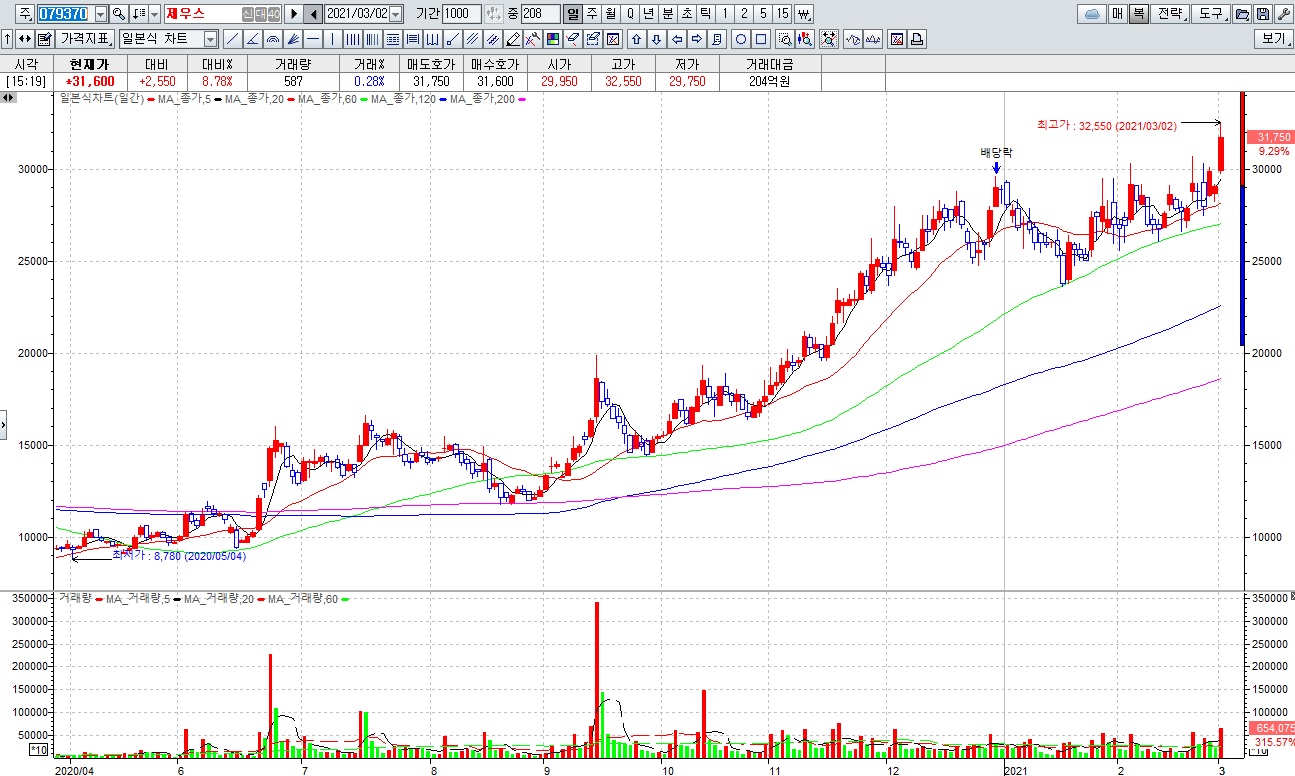Open the '전략' strategy dropdown
Viewport: 1295px width, 776px height.
pyautogui.click(x=1171, y=14)
